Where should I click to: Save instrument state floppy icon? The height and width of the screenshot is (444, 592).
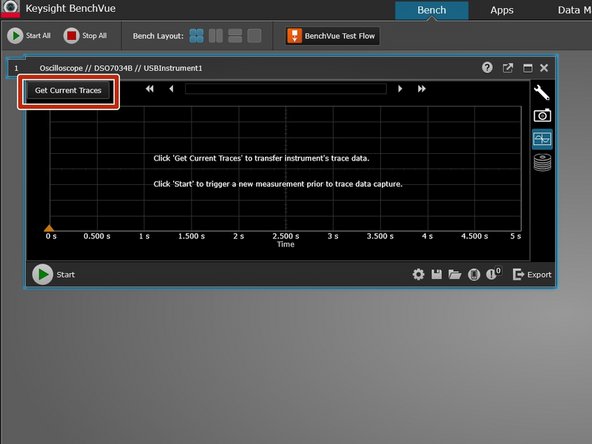point(436,274)
